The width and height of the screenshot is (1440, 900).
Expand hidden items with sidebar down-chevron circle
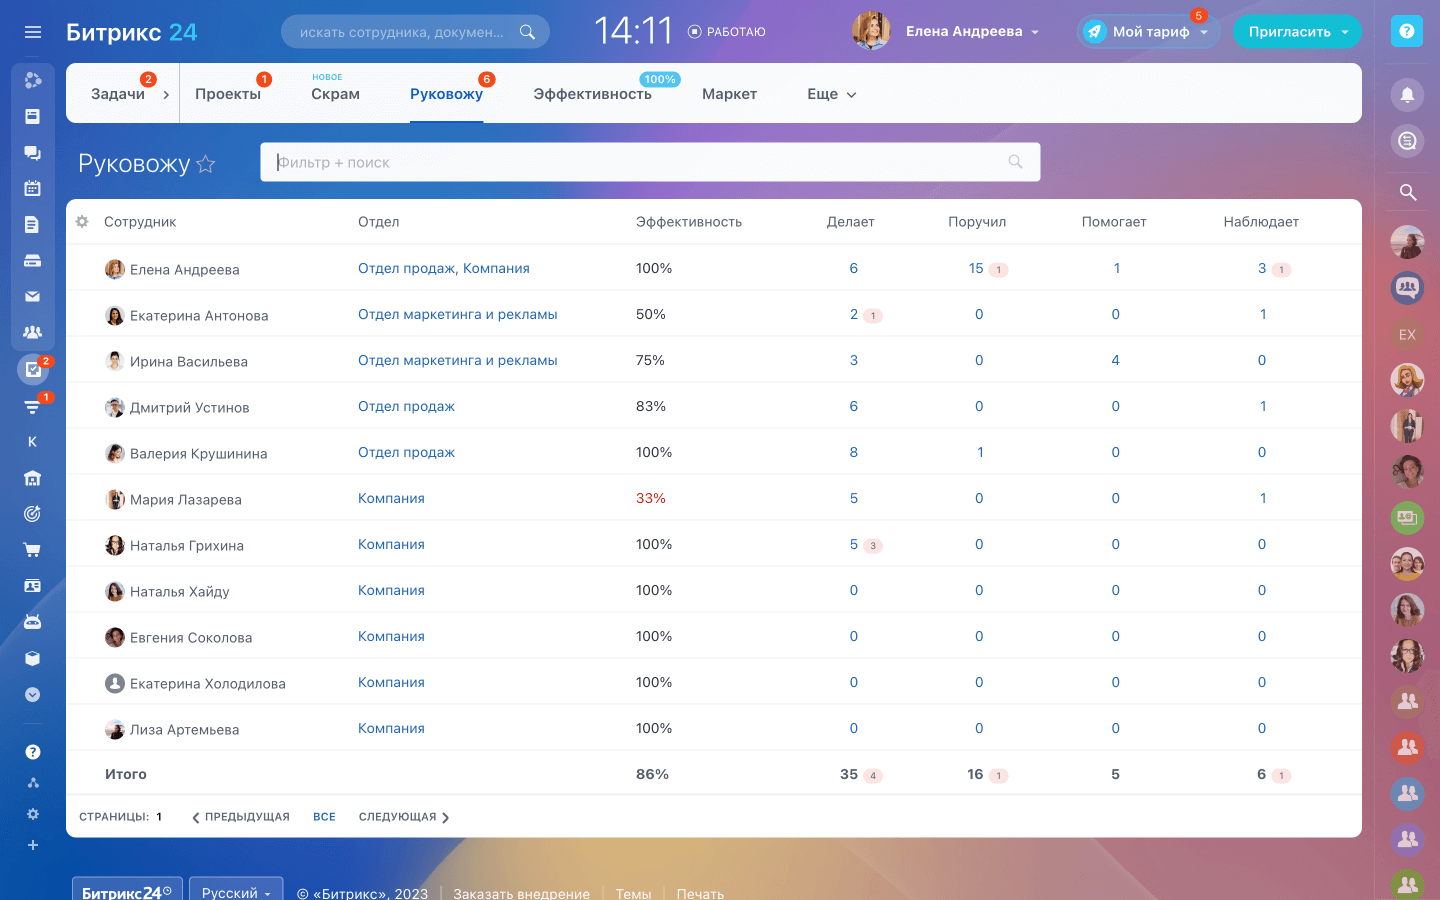click(32, 694)
